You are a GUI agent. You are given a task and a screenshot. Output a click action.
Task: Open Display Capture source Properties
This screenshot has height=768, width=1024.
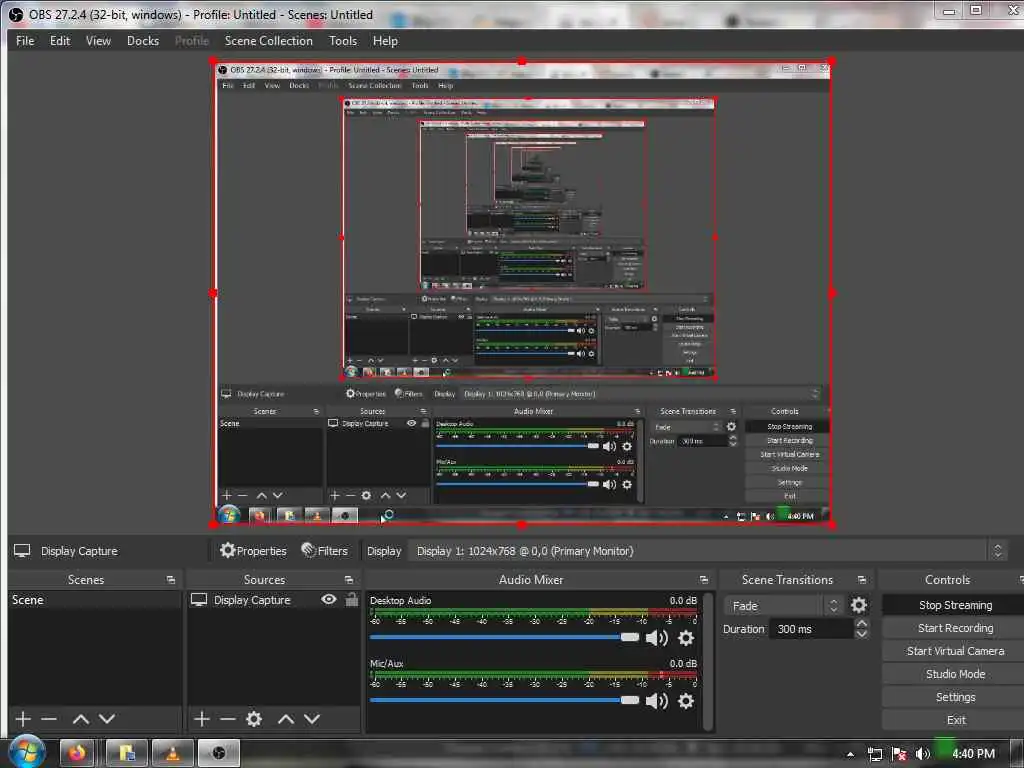point(253,551)
